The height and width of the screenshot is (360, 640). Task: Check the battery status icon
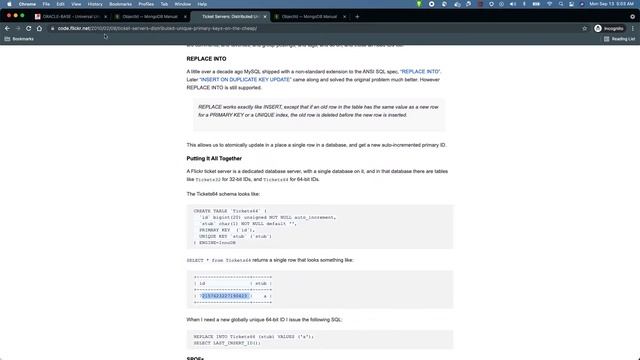536,4
